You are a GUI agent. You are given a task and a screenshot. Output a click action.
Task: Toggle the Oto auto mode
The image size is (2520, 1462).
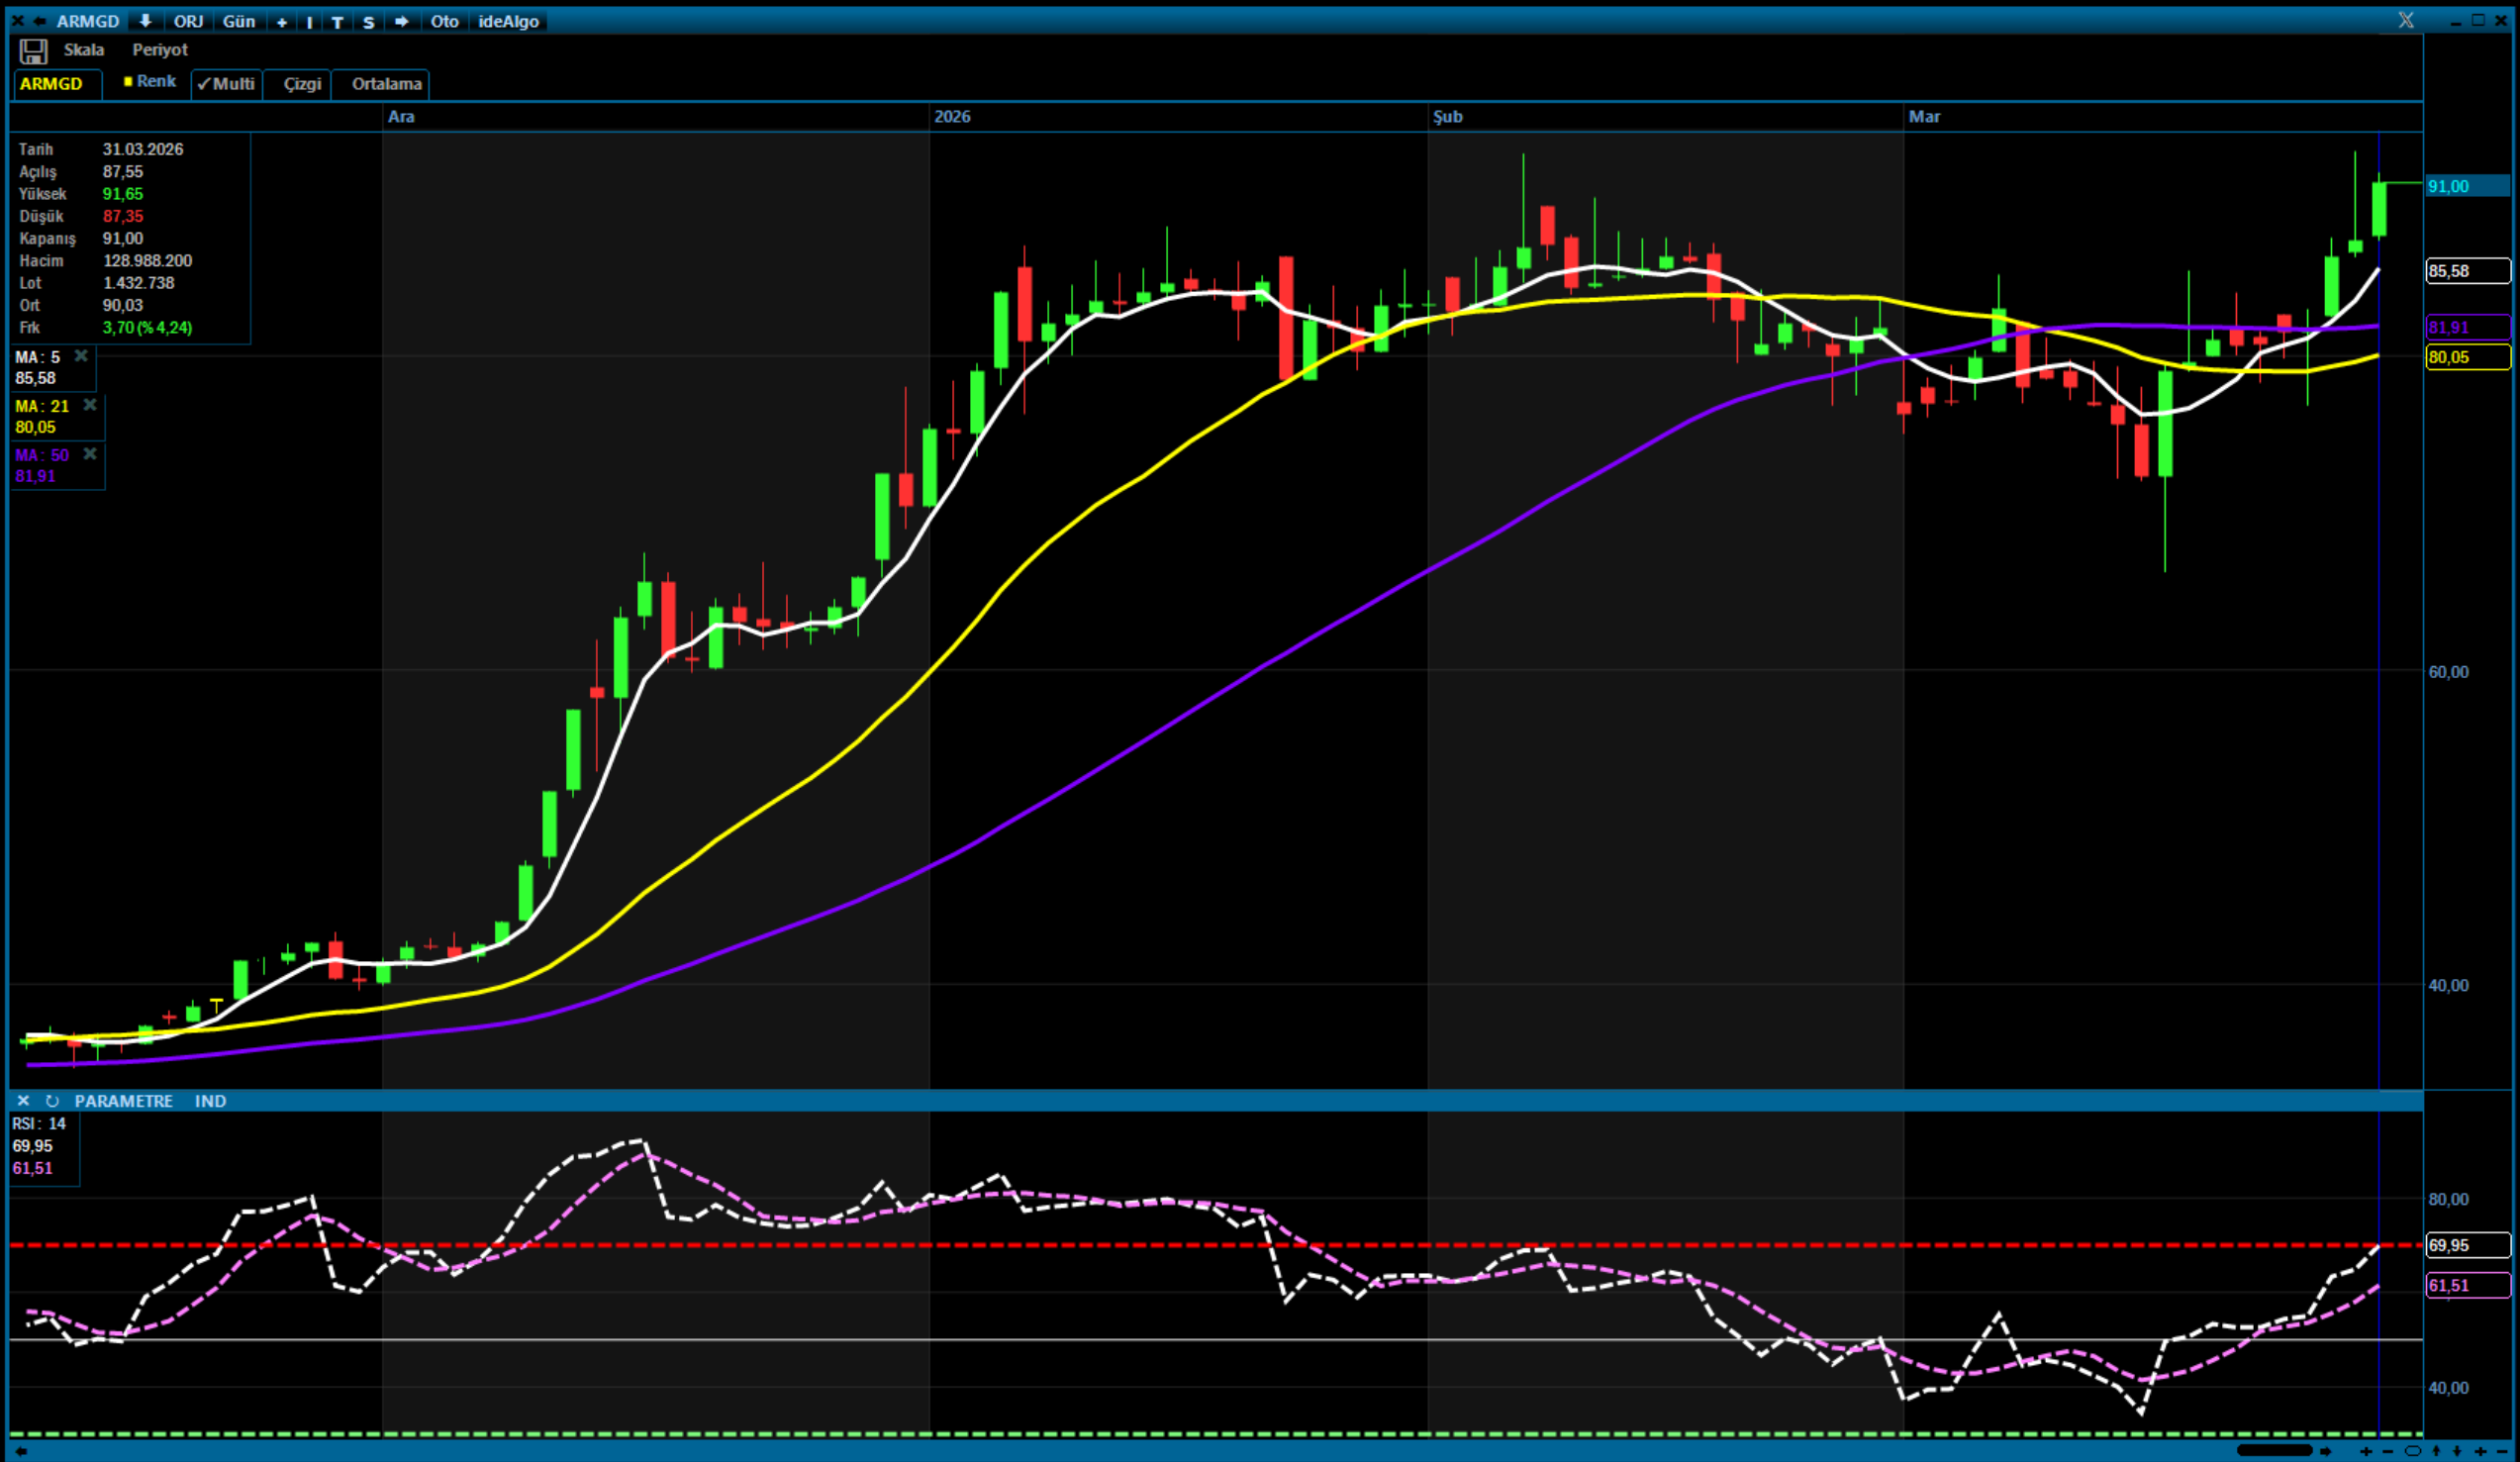[444, 21]
